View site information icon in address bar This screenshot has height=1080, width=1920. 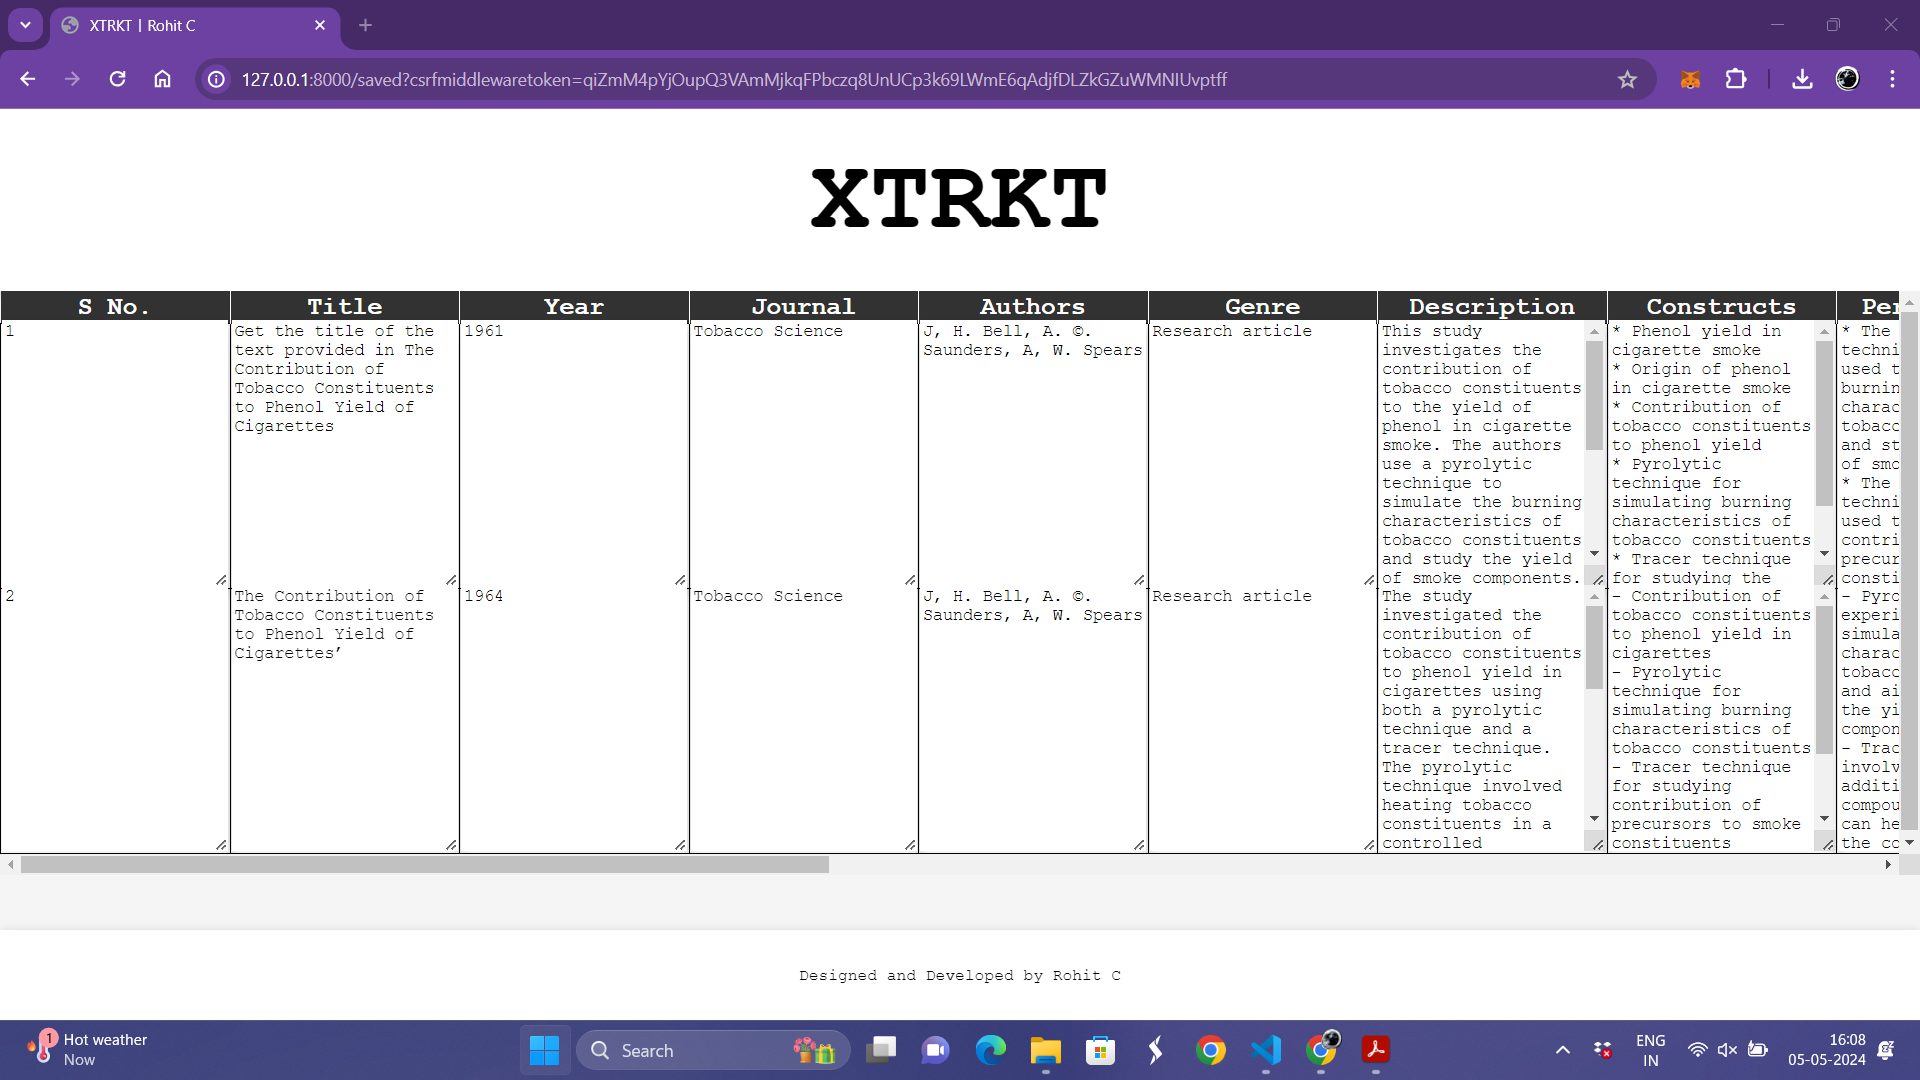(216, 79)
